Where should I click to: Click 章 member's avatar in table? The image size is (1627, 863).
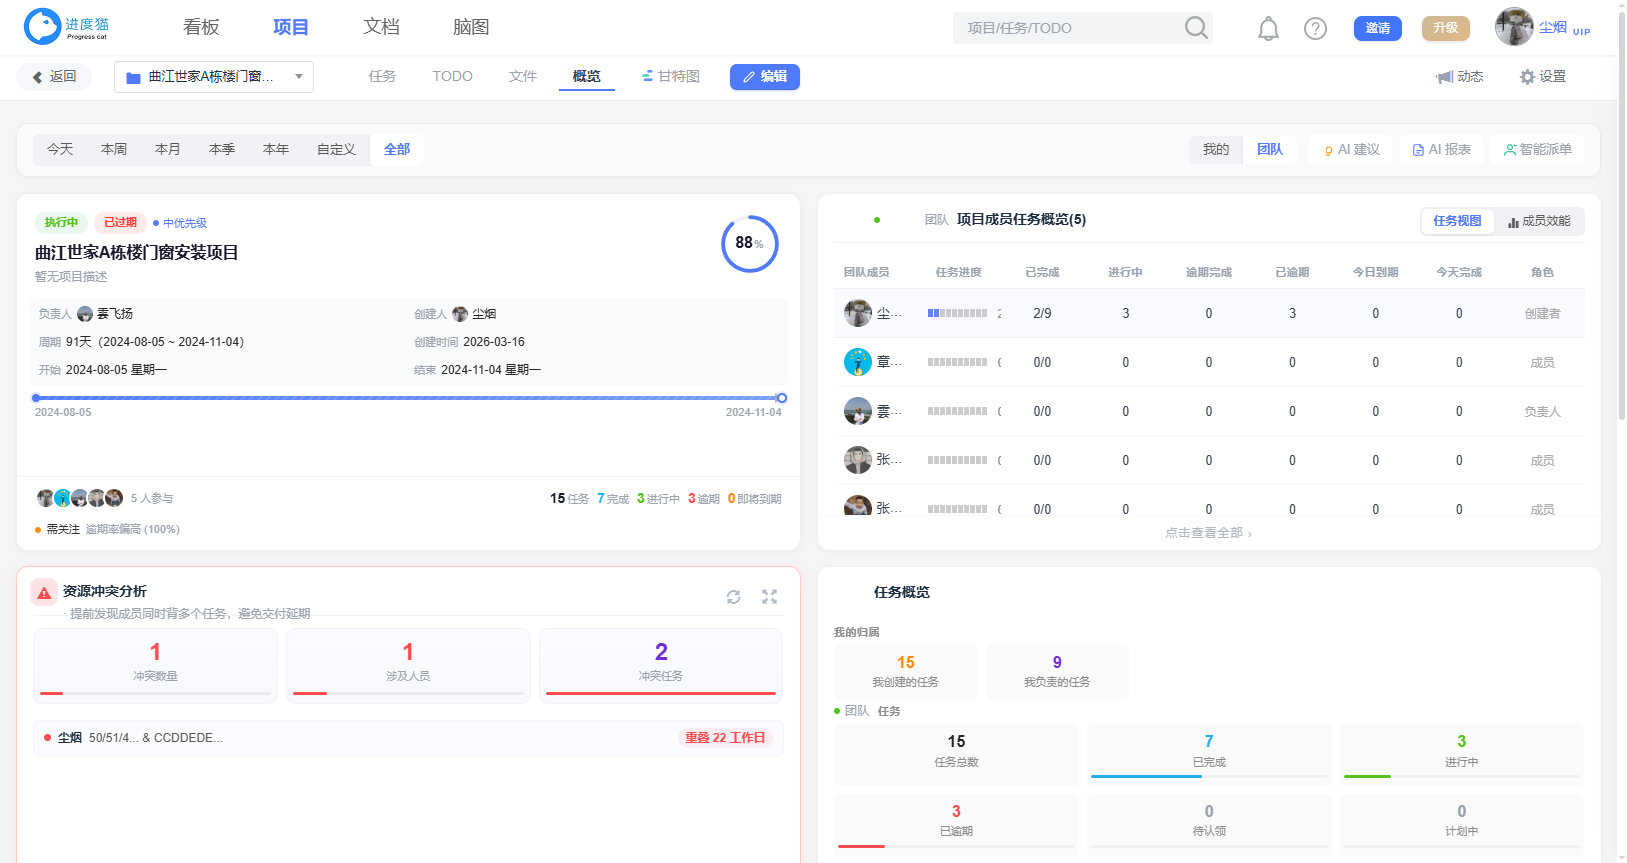[858, 362]
